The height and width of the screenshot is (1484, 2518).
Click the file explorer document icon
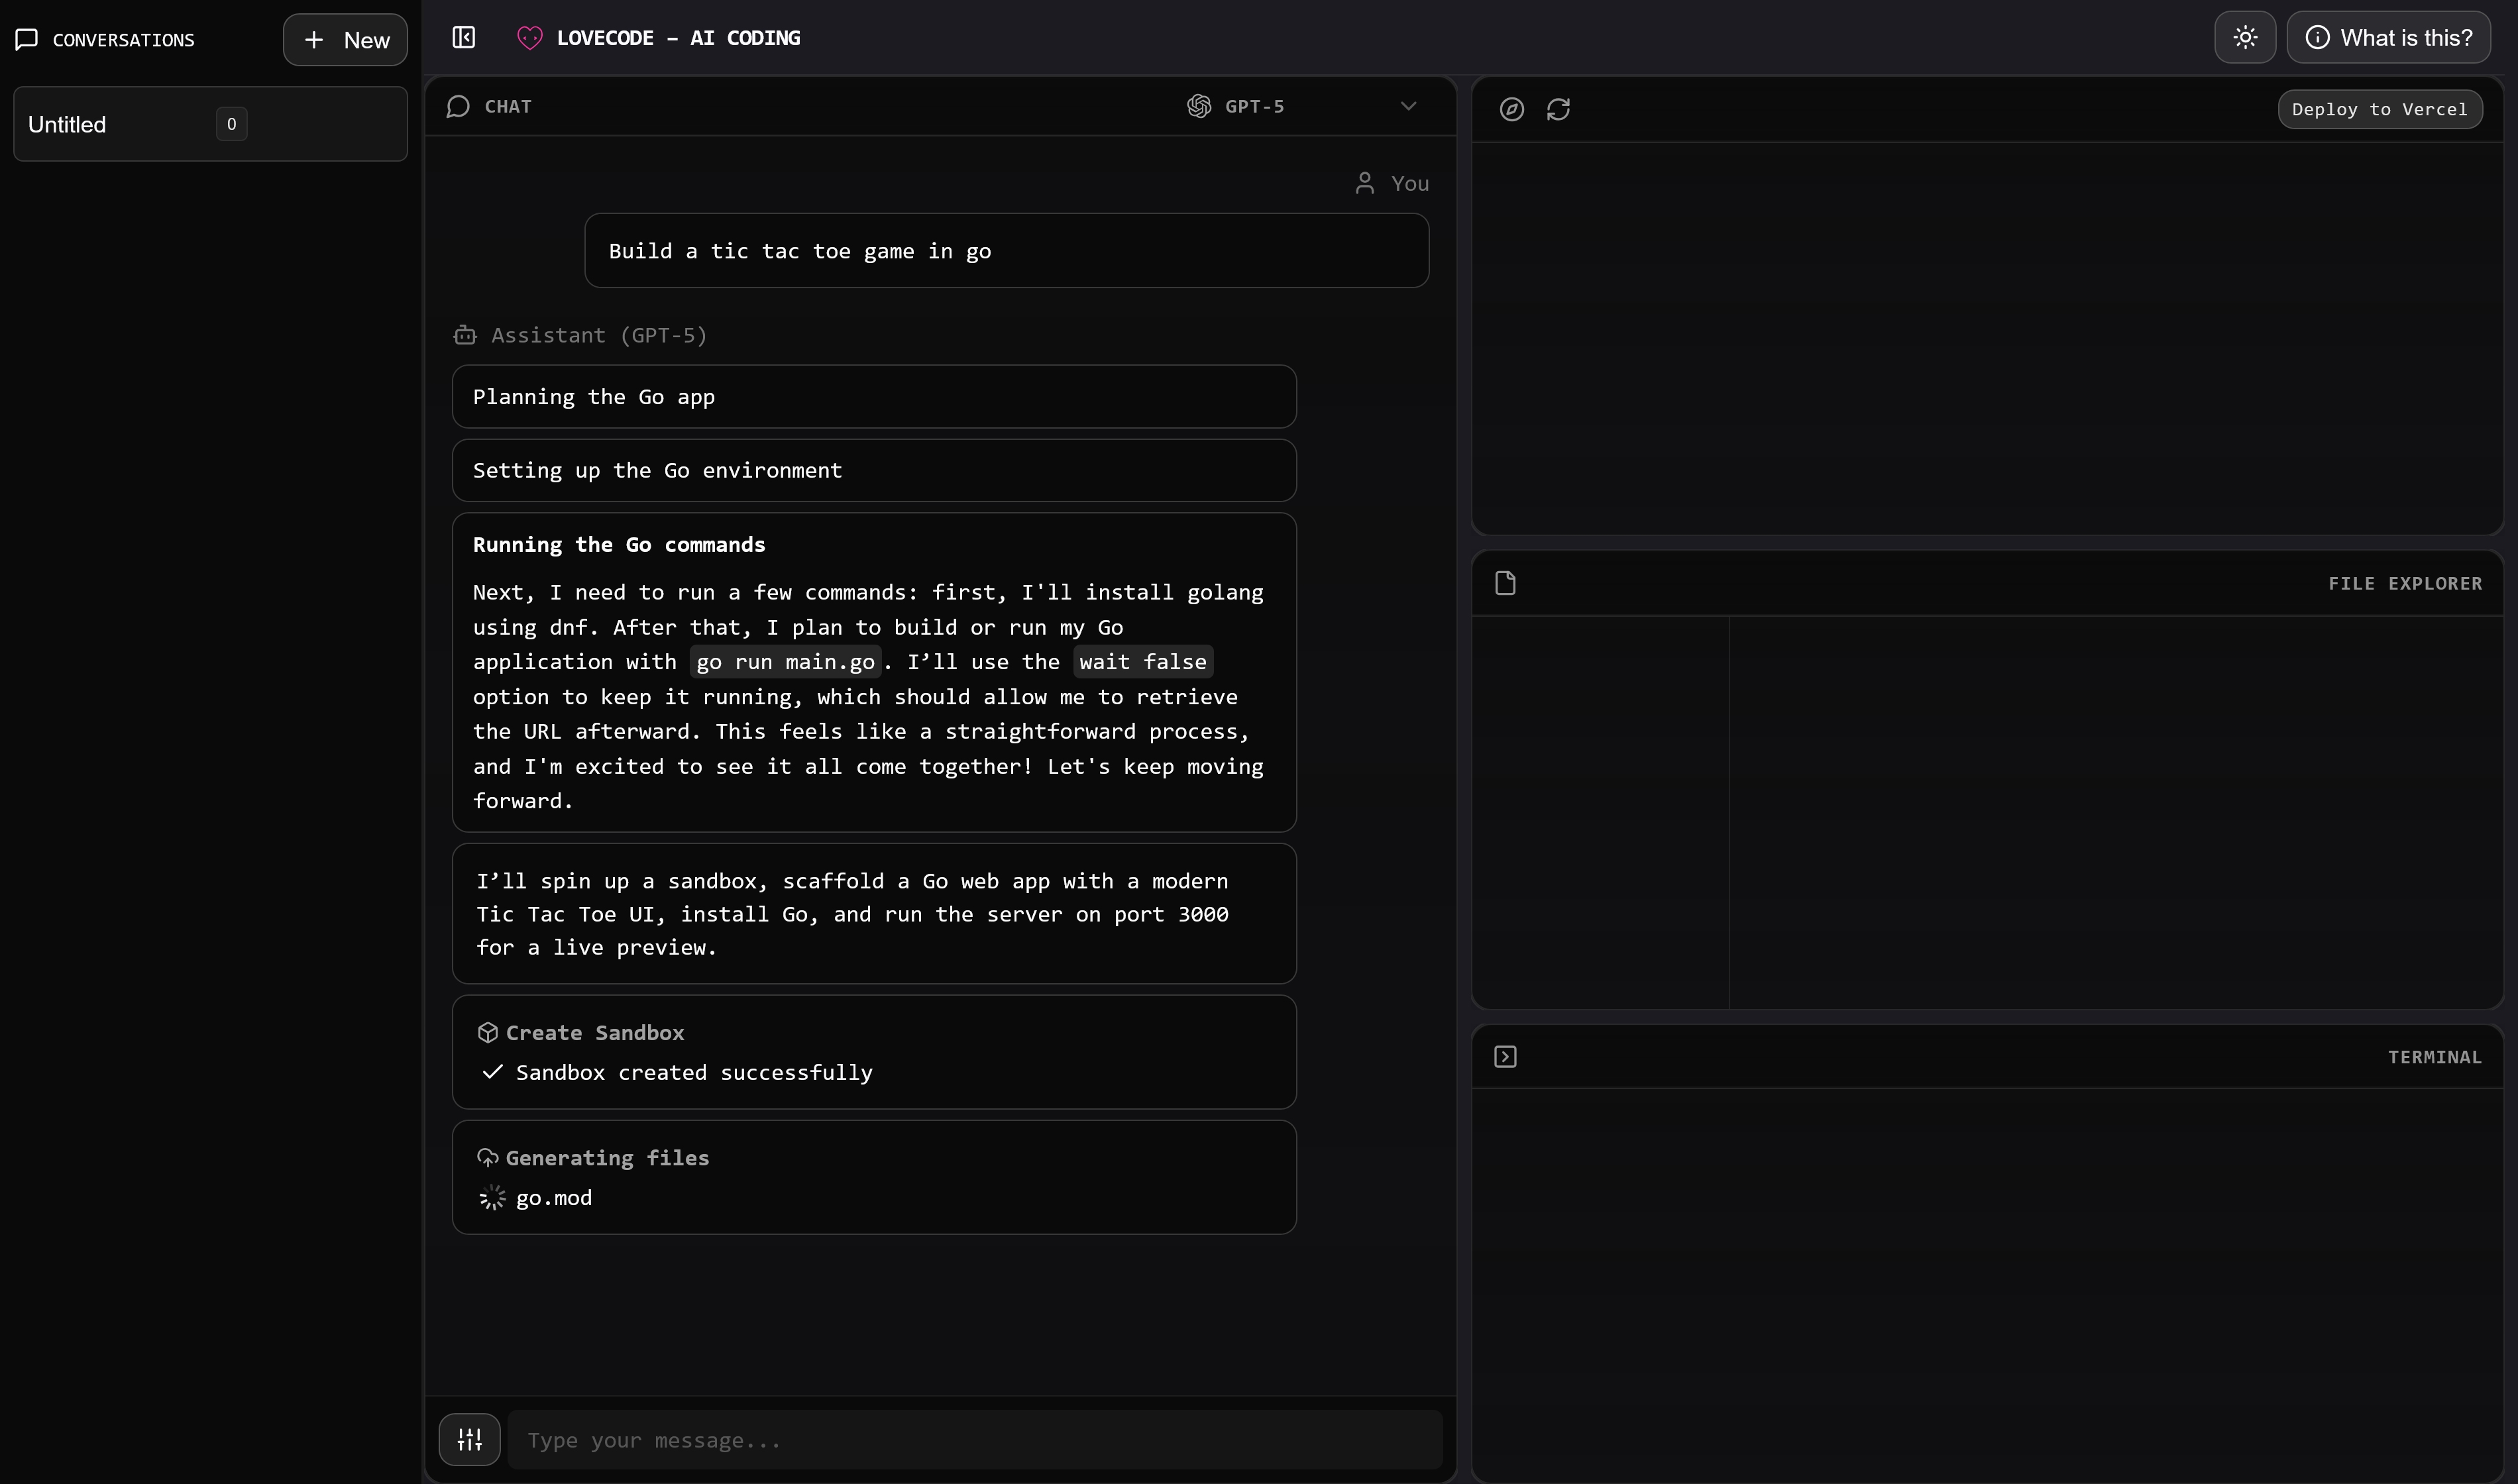pyautogui.click(x=1505, y=583)
